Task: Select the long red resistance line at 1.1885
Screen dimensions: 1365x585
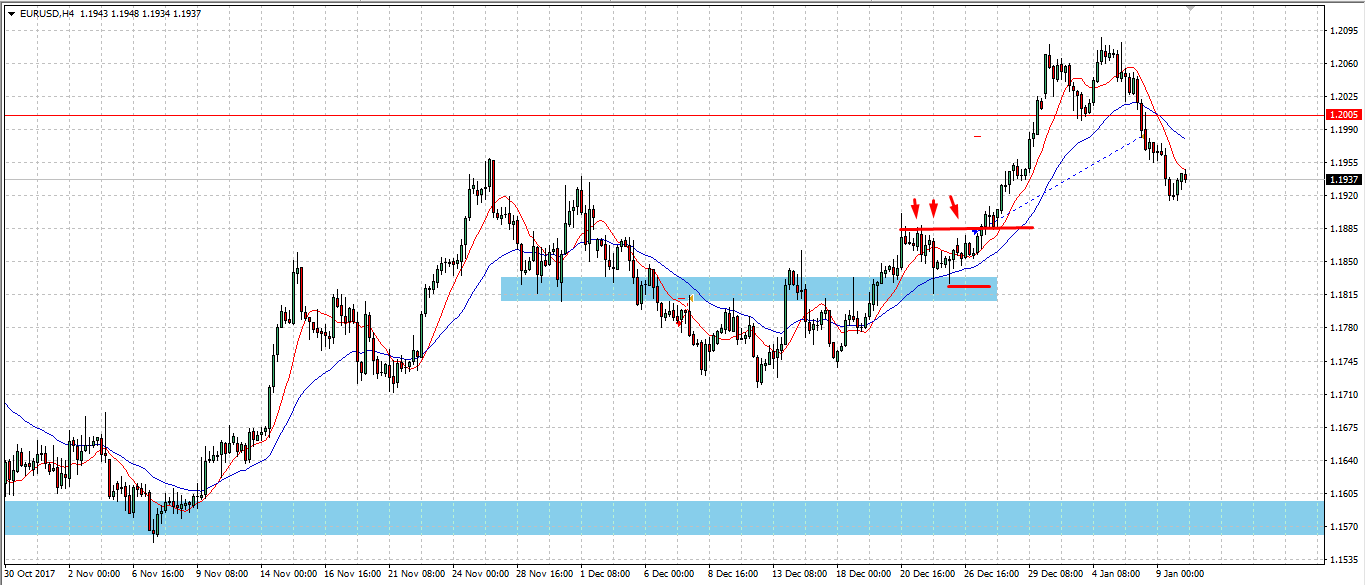Action: (x=966, y=229)
